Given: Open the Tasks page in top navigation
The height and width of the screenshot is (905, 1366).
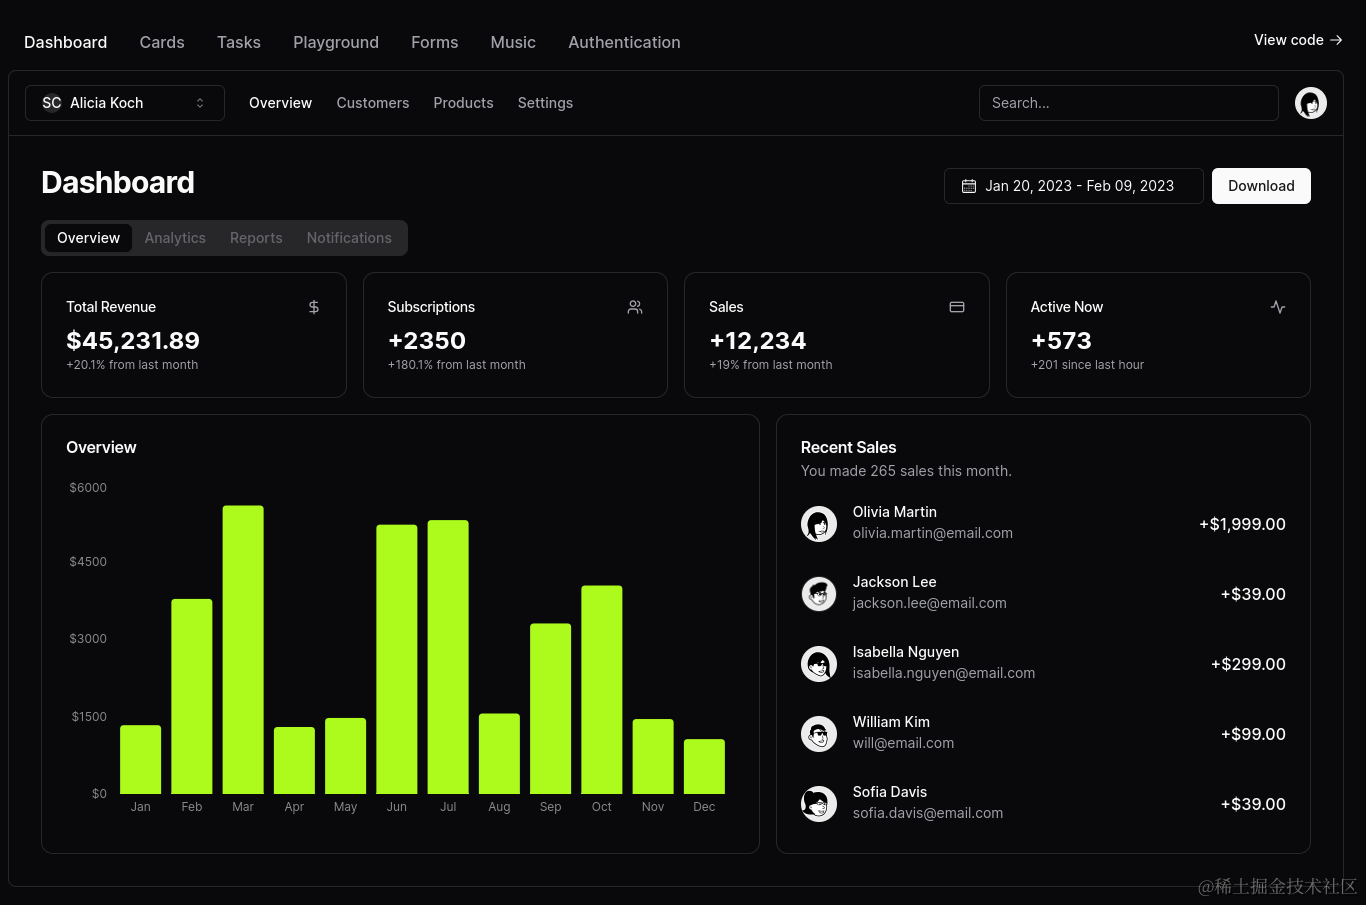Looking at the screenshot, I should coord(239,42).
